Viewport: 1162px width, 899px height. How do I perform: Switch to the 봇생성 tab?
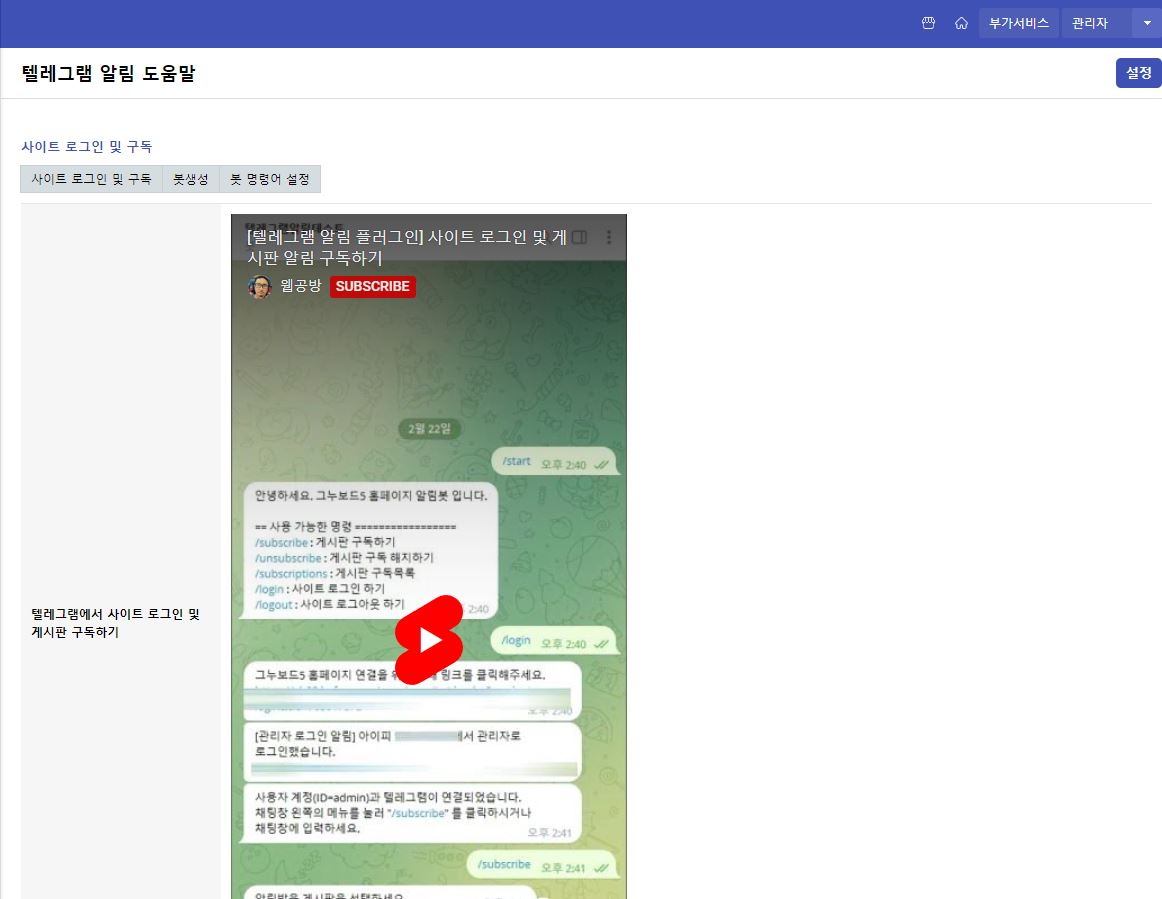(189, 179)
